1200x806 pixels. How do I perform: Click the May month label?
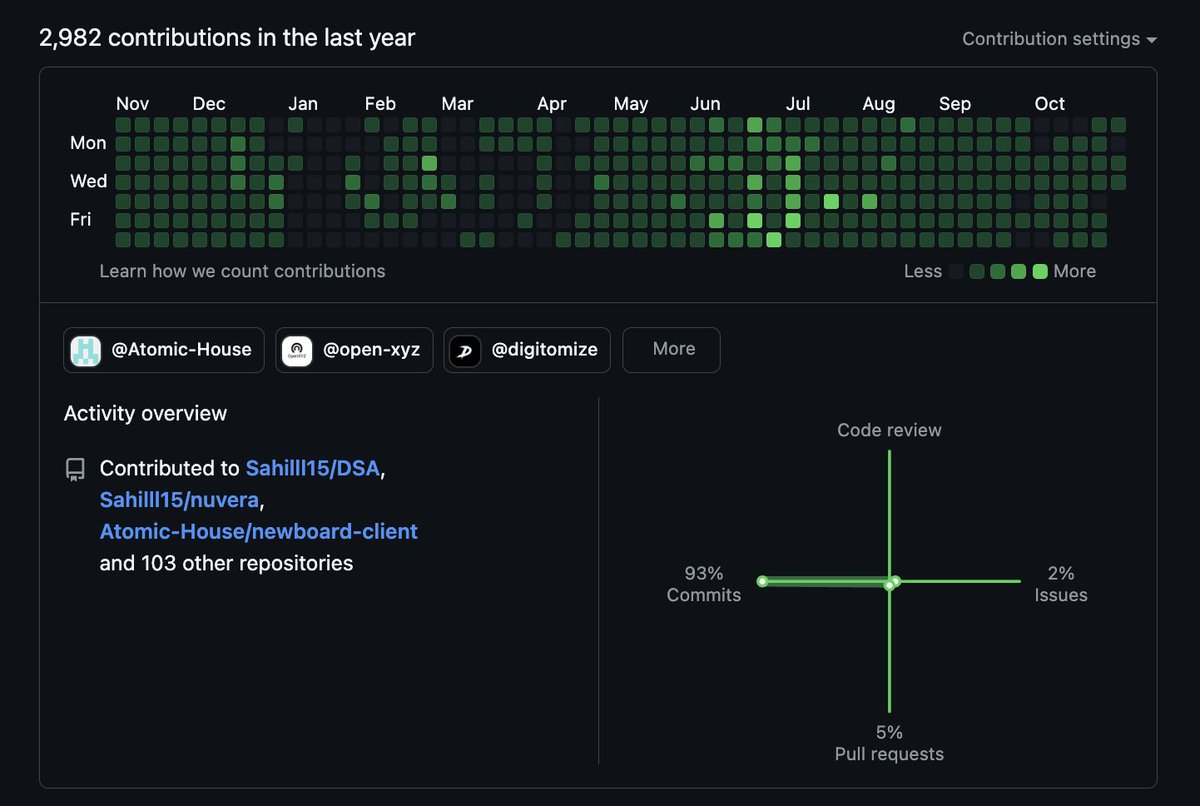click(x=631, y=104)
